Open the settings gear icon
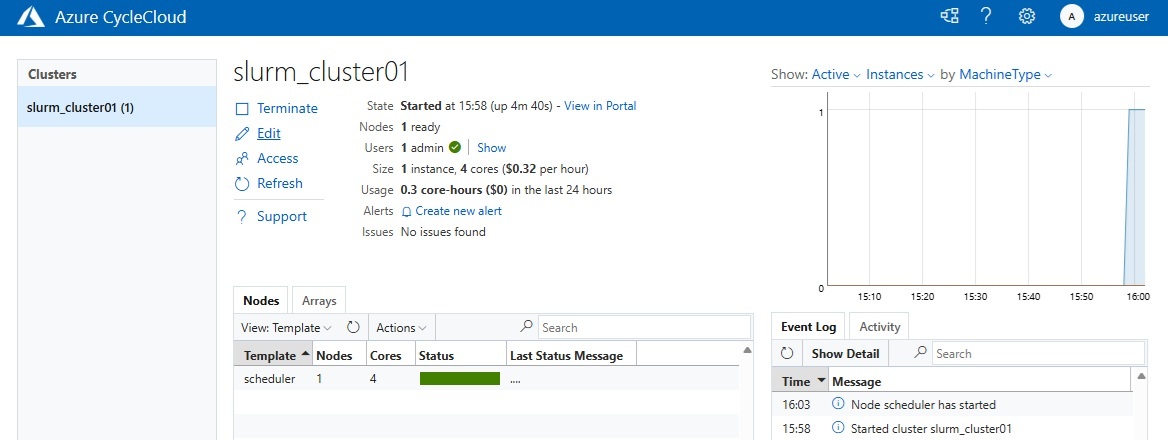The image size is (1168, 440). point(1026,16)
